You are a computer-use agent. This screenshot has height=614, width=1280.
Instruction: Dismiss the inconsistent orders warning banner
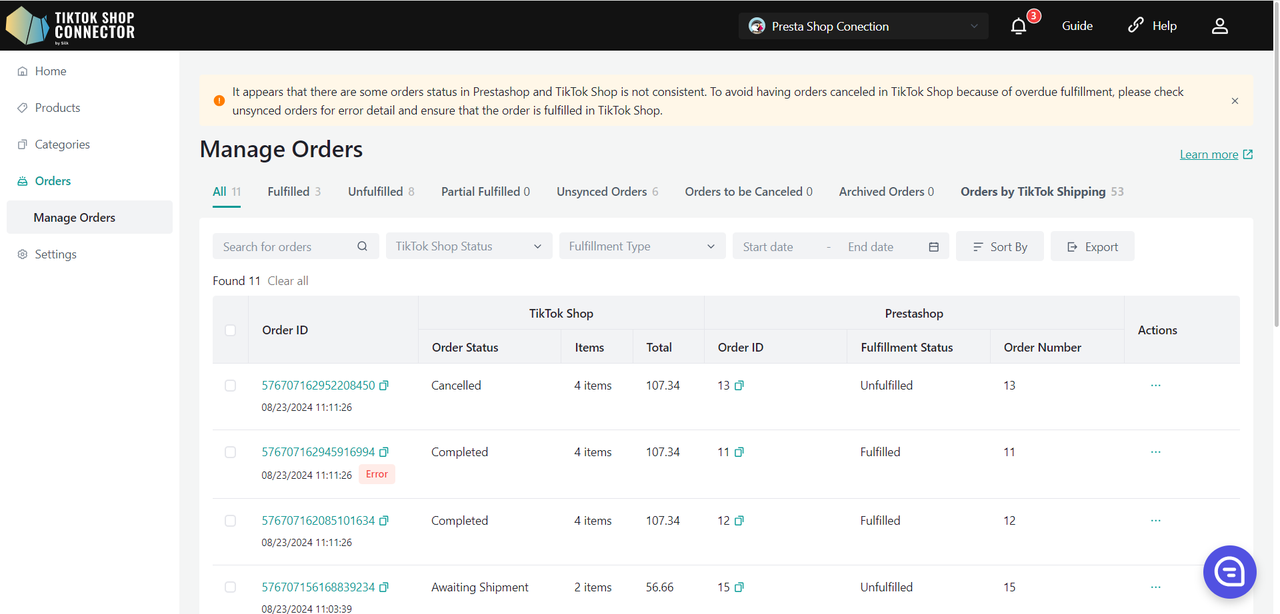[x=1235, y=101]
